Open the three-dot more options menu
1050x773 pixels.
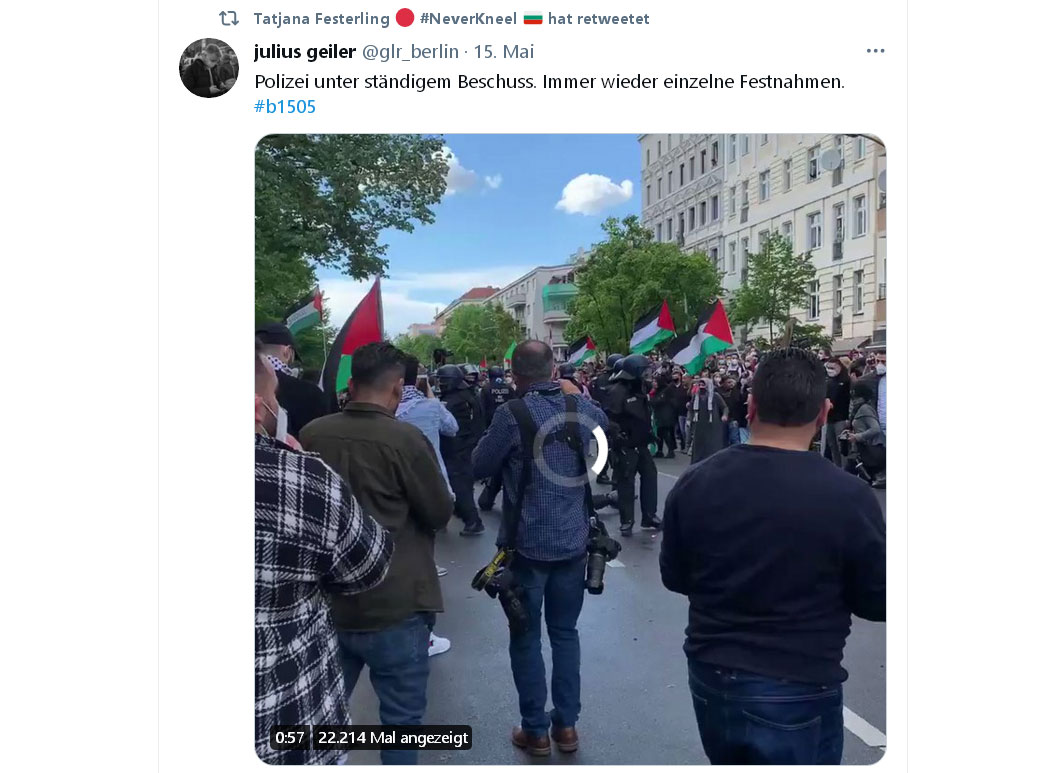click(x=875, y=51)
